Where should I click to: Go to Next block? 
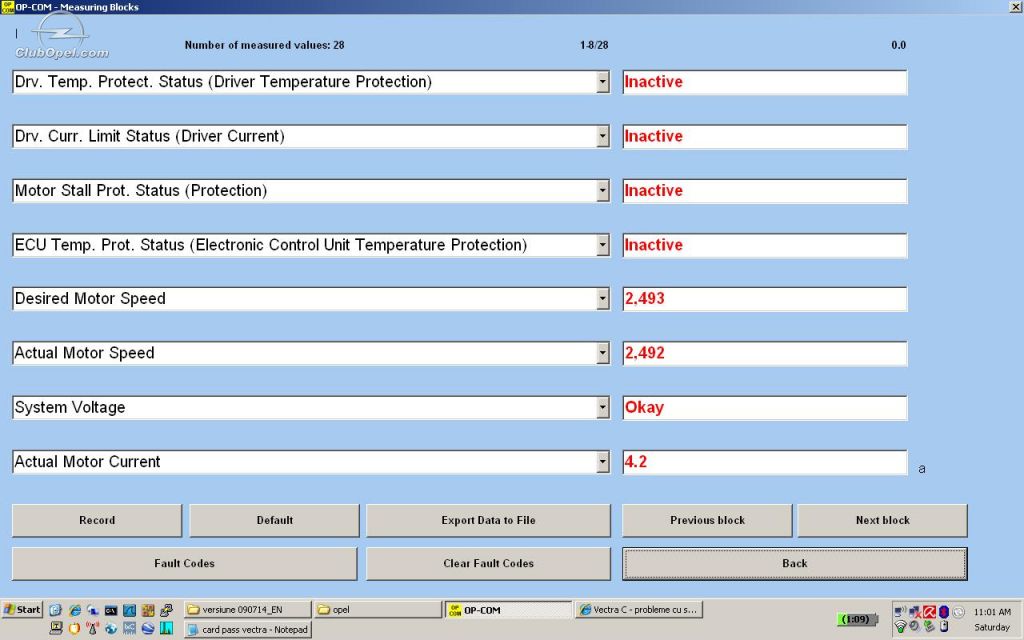[x=882, y=520]
